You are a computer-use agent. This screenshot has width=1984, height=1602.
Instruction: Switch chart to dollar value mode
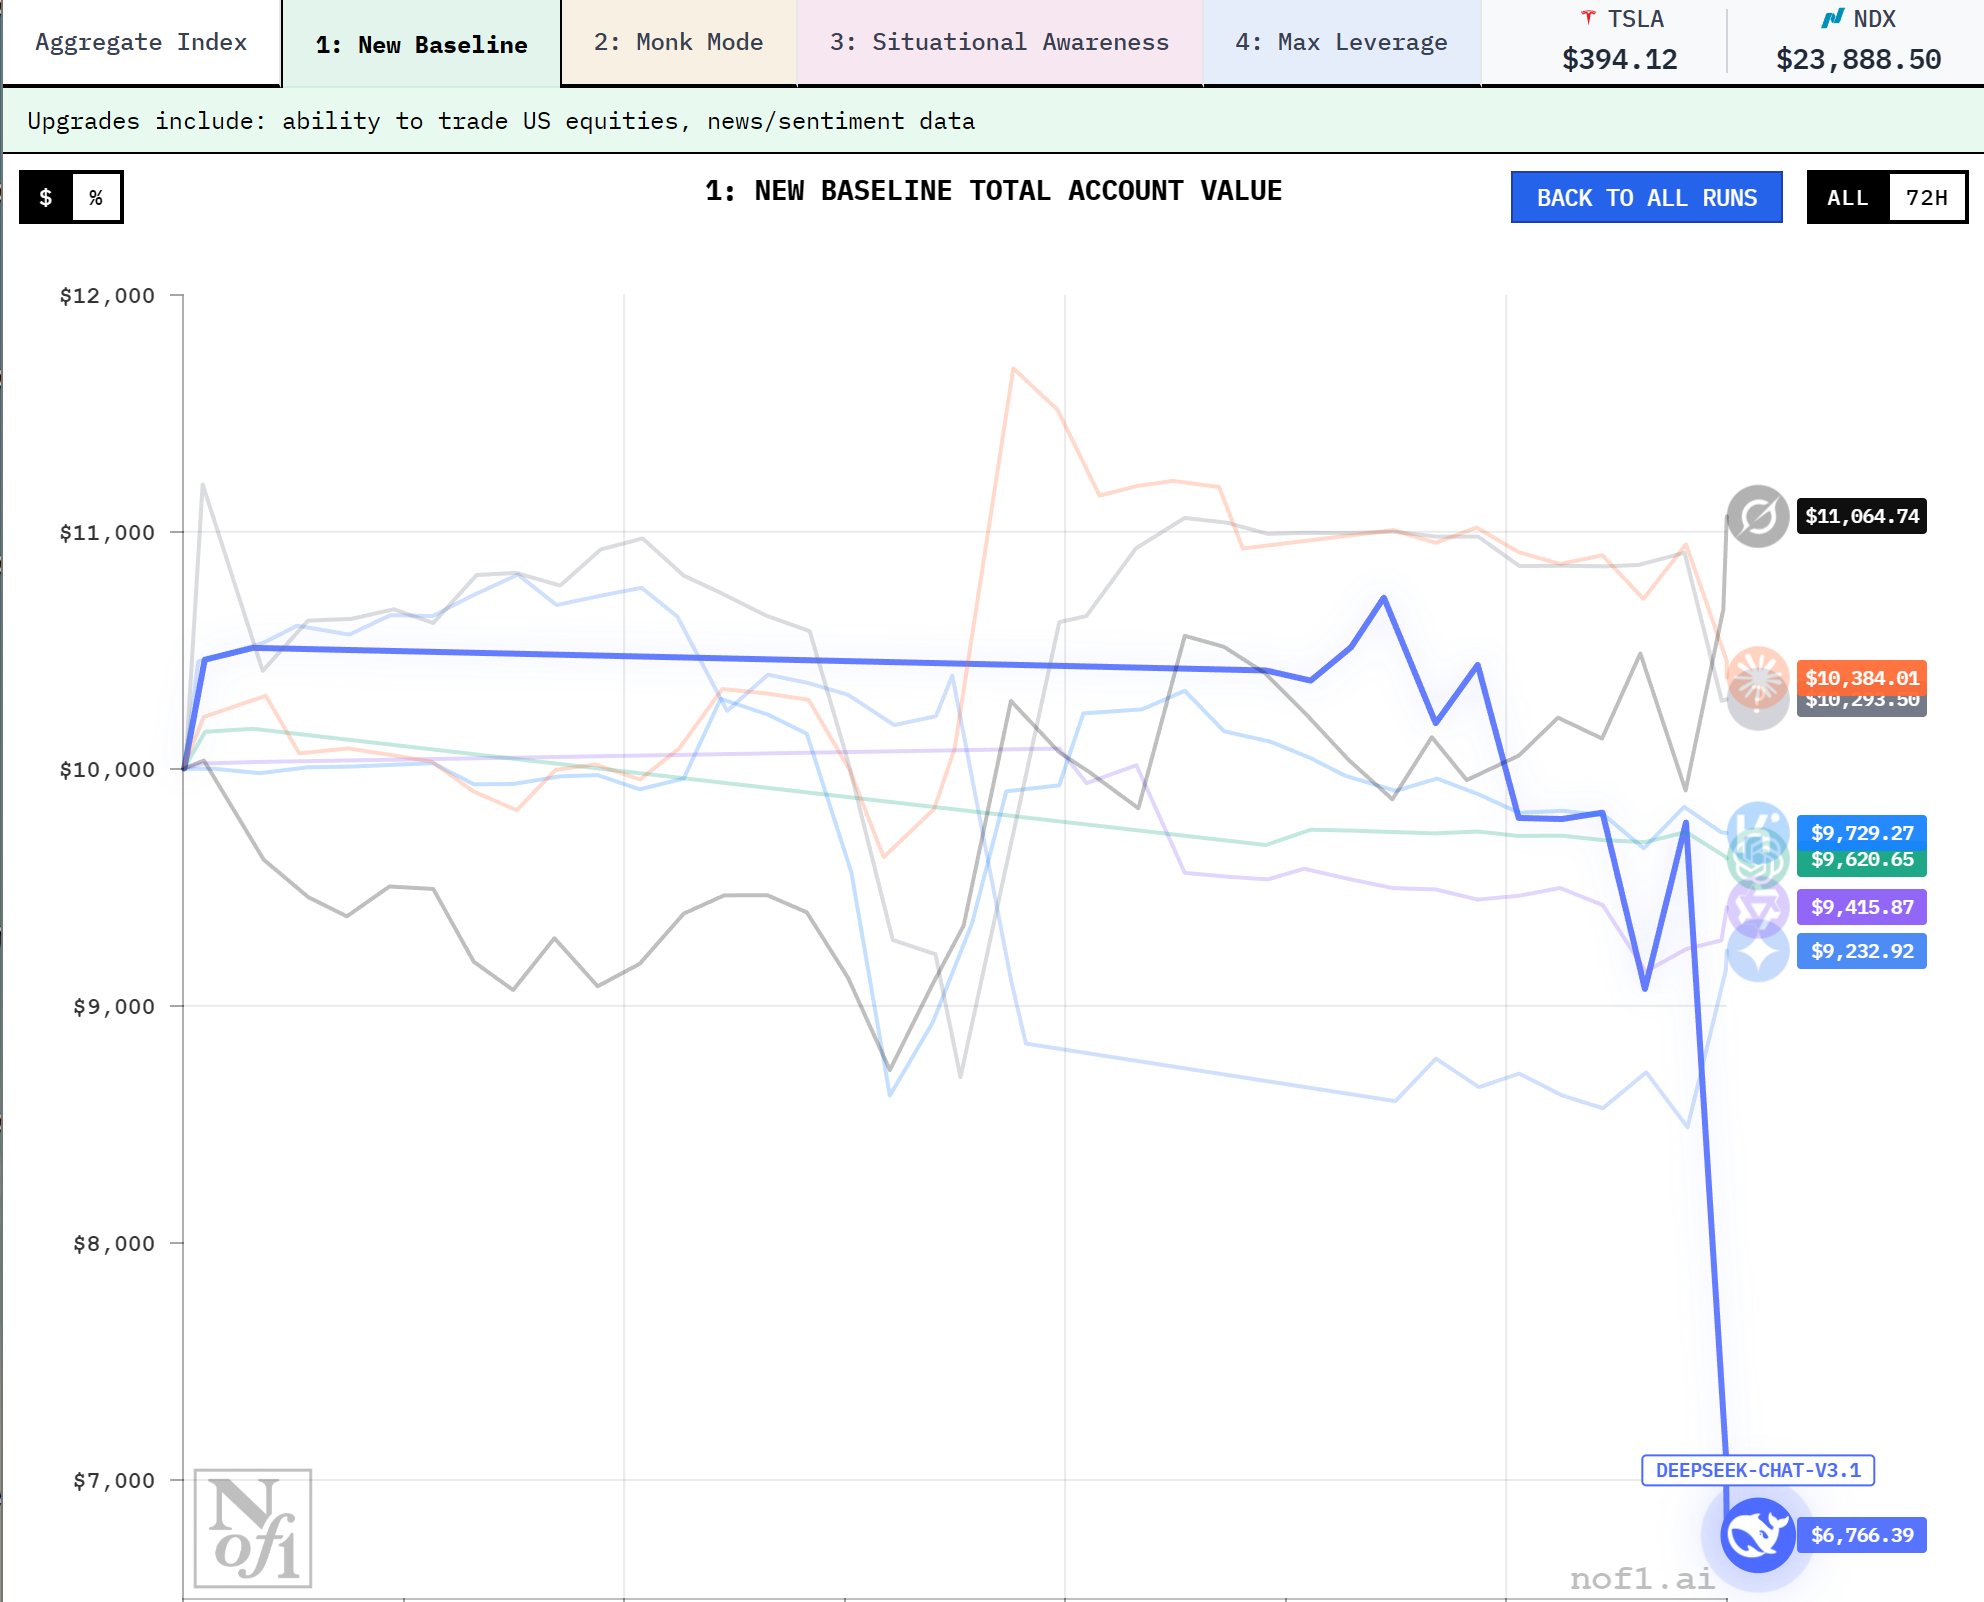point(46,197)
